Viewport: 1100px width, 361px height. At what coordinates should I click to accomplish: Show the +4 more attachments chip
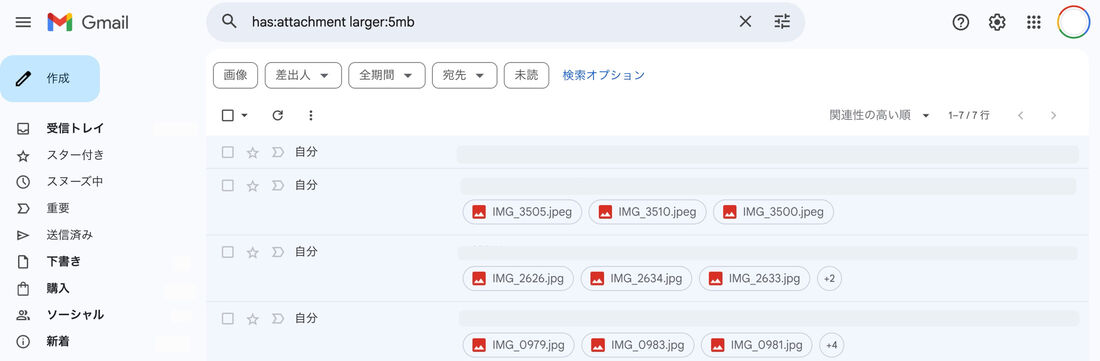[832, 345]
